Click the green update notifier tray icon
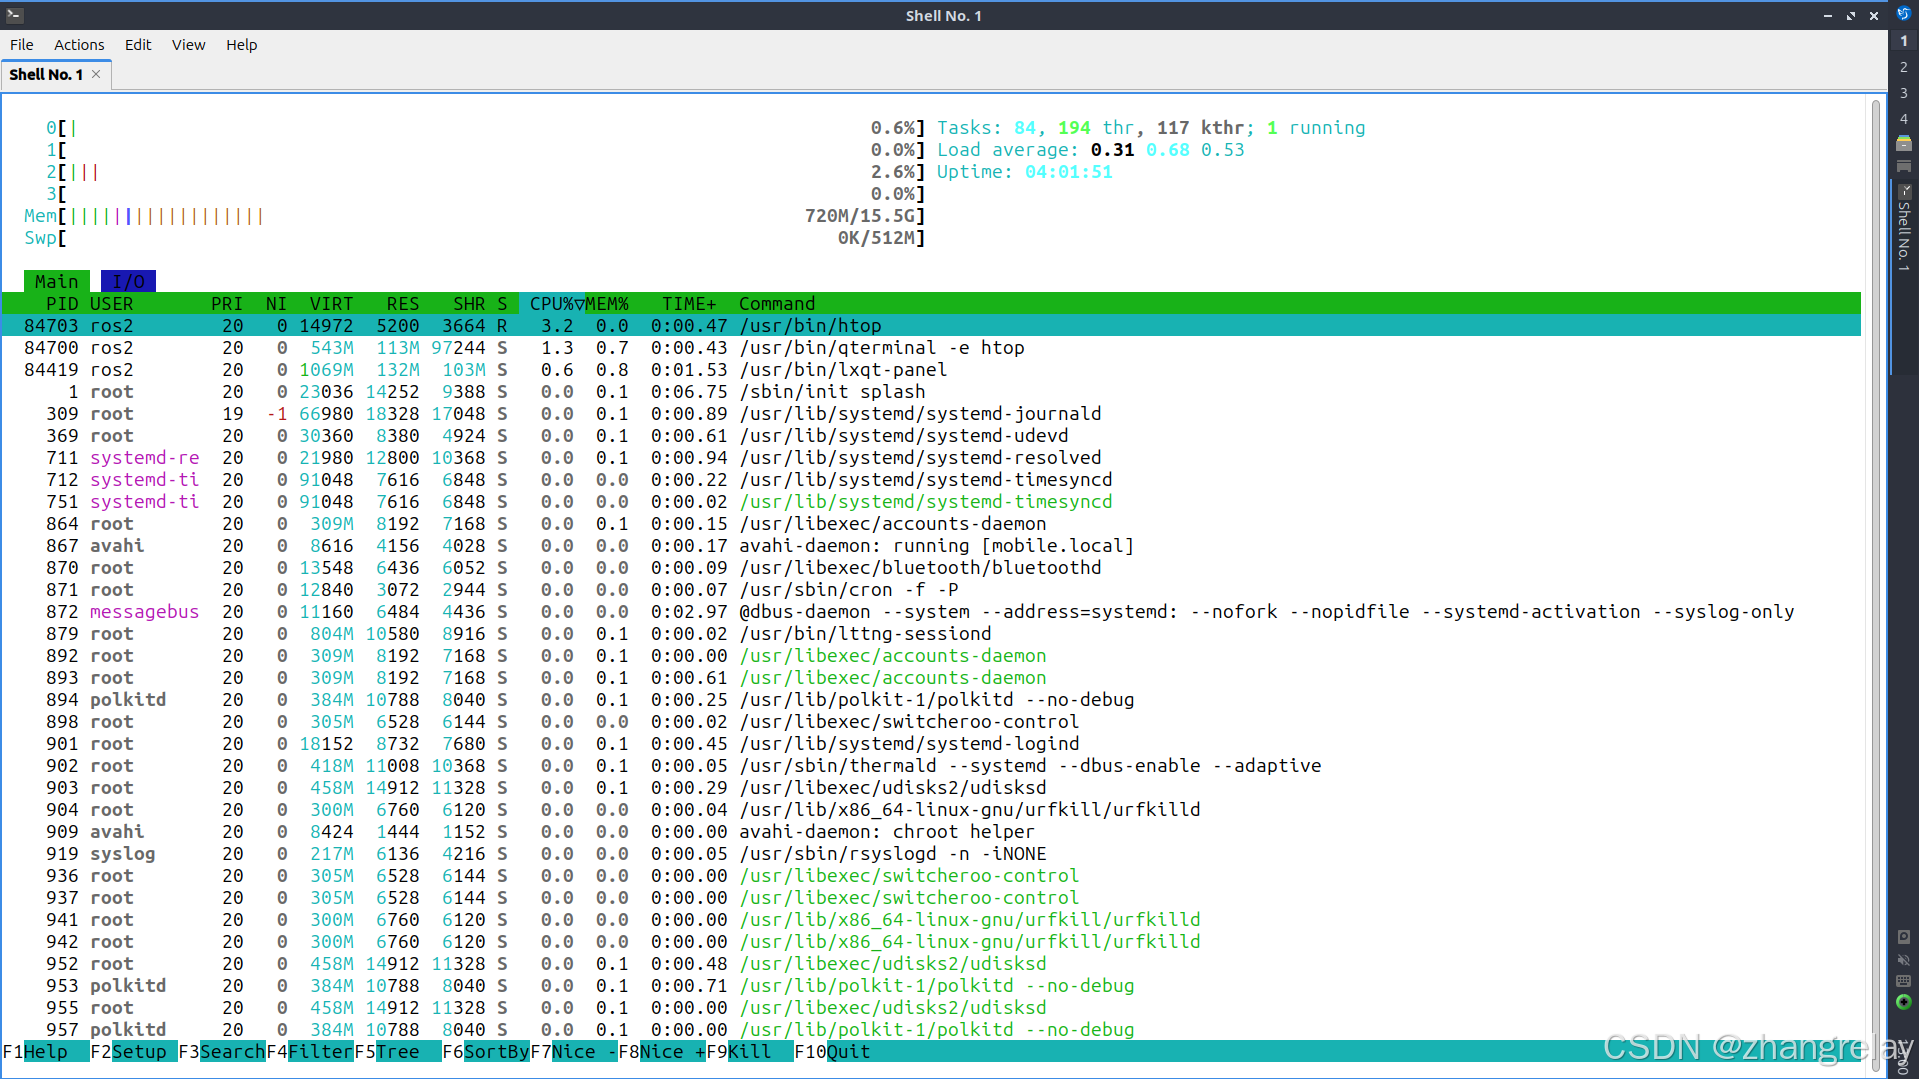The height and width of the screenshot is (1079, 1919). point(1904,1002)
